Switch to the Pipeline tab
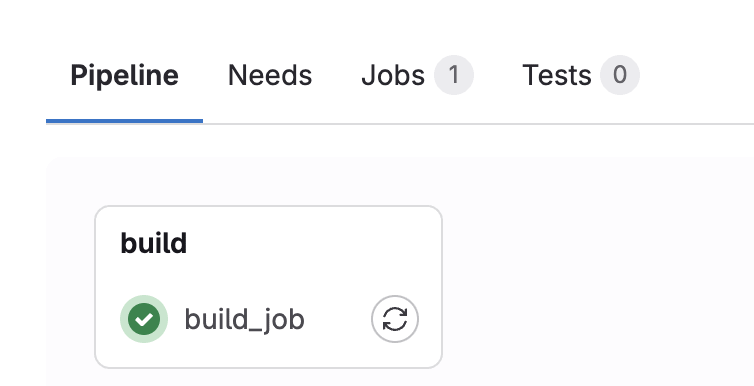754x386 pixels. tap(125, 75)
